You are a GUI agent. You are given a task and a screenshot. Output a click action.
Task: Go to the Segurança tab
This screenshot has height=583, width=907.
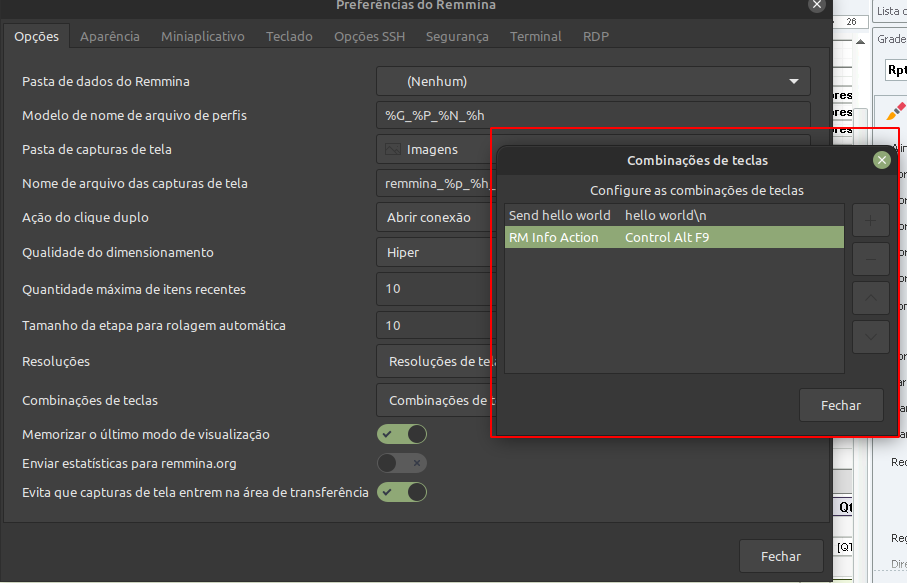pos(457,36)
